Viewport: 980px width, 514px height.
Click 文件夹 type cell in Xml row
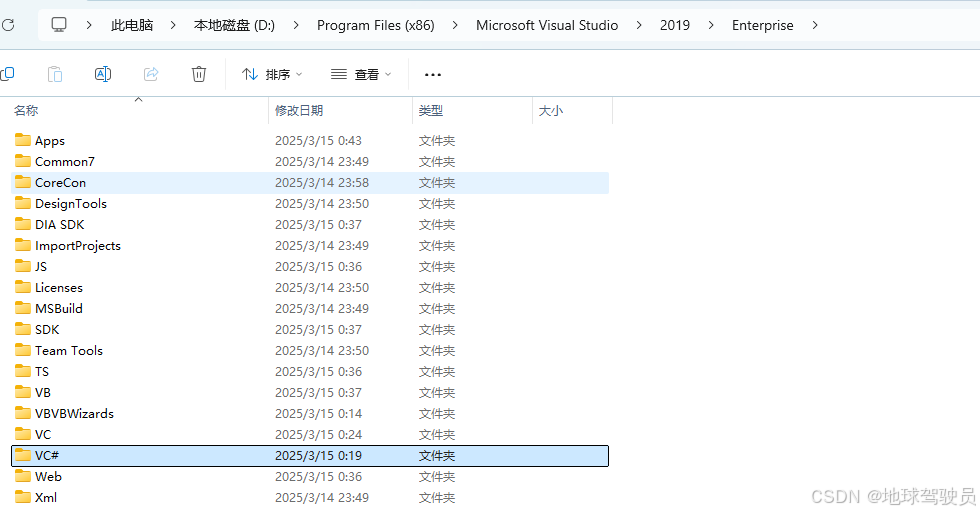coord(437,498)
